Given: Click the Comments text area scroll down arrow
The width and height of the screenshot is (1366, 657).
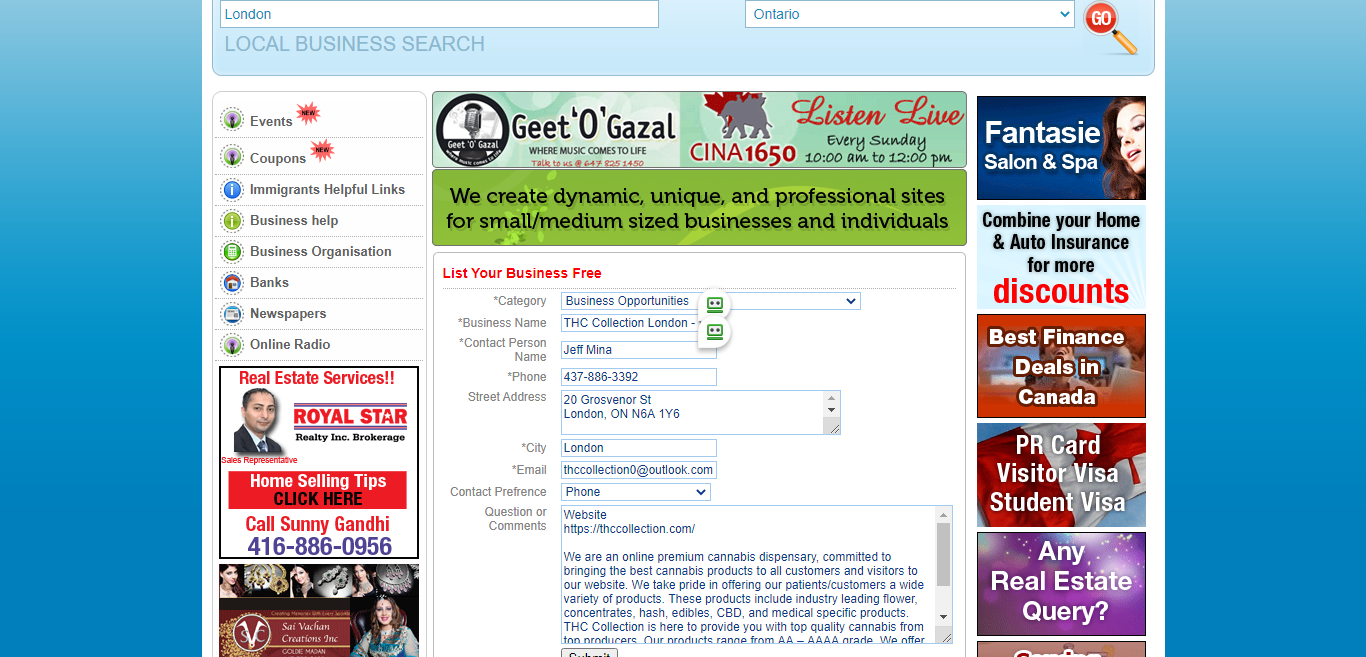Looking at the screenshot, I should pyautogui.click(x=943, y=617).
